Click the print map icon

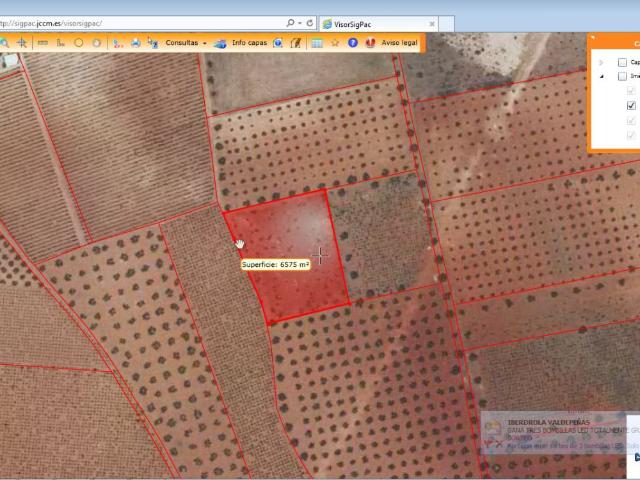pyautogui.click(x=135, y=43)
